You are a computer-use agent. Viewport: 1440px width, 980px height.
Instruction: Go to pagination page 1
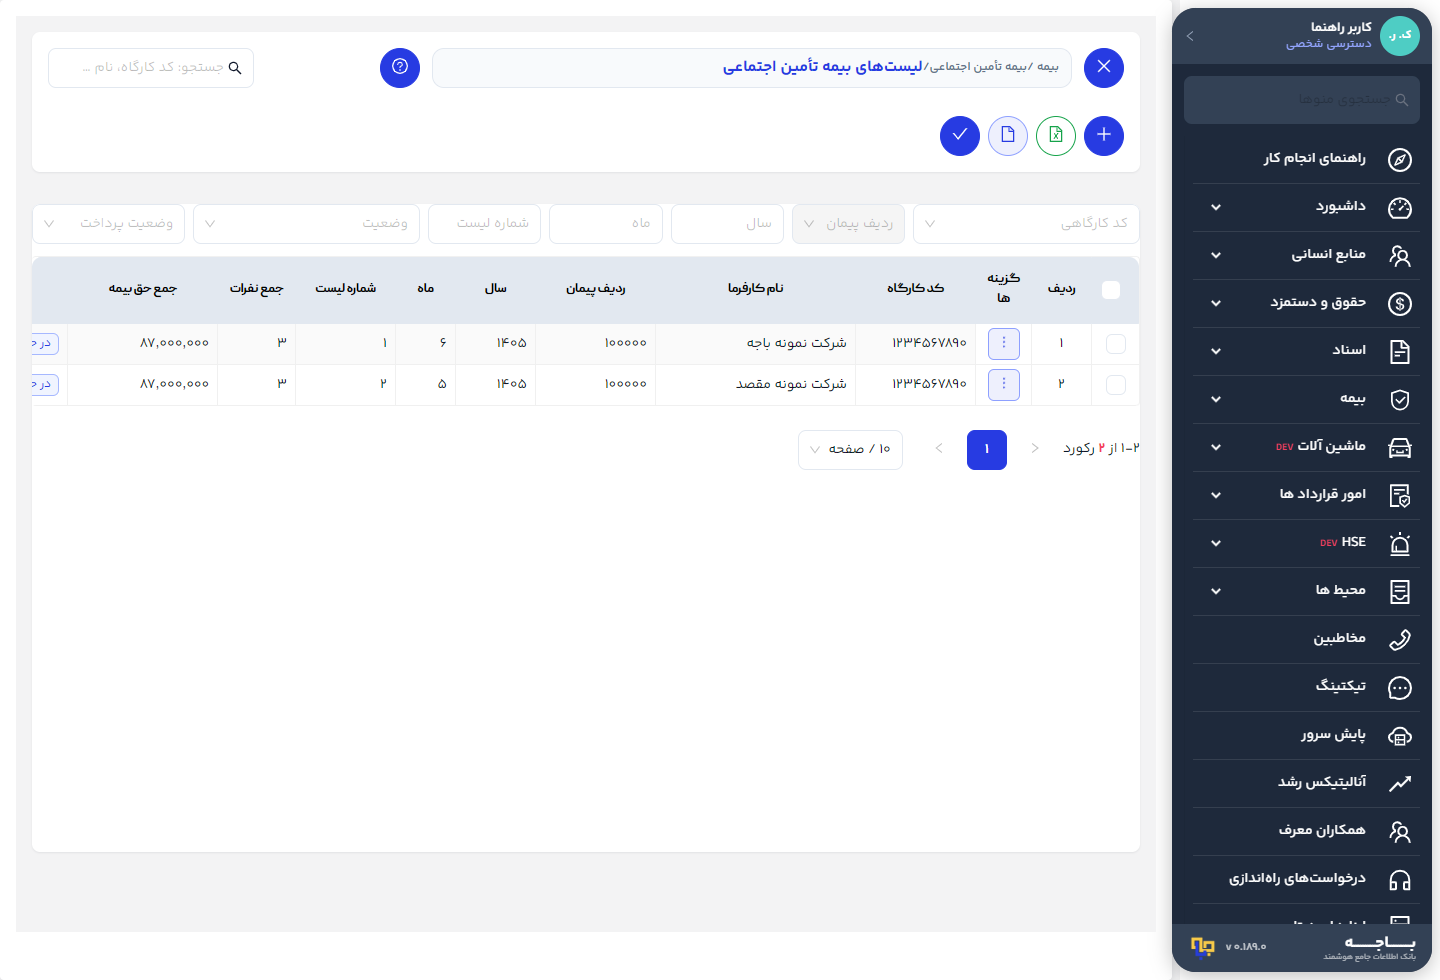(987, 450)
